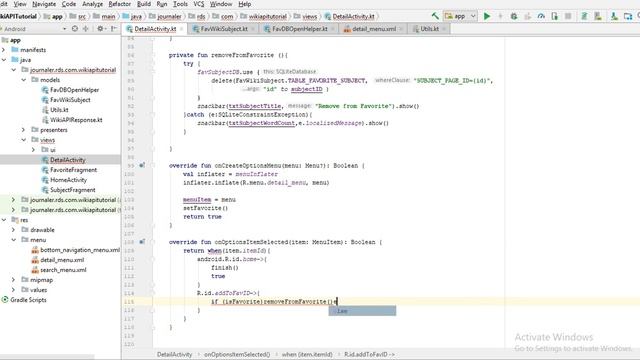
Task: Click the Debug app bug icon
Action: (x=514, y=16)
